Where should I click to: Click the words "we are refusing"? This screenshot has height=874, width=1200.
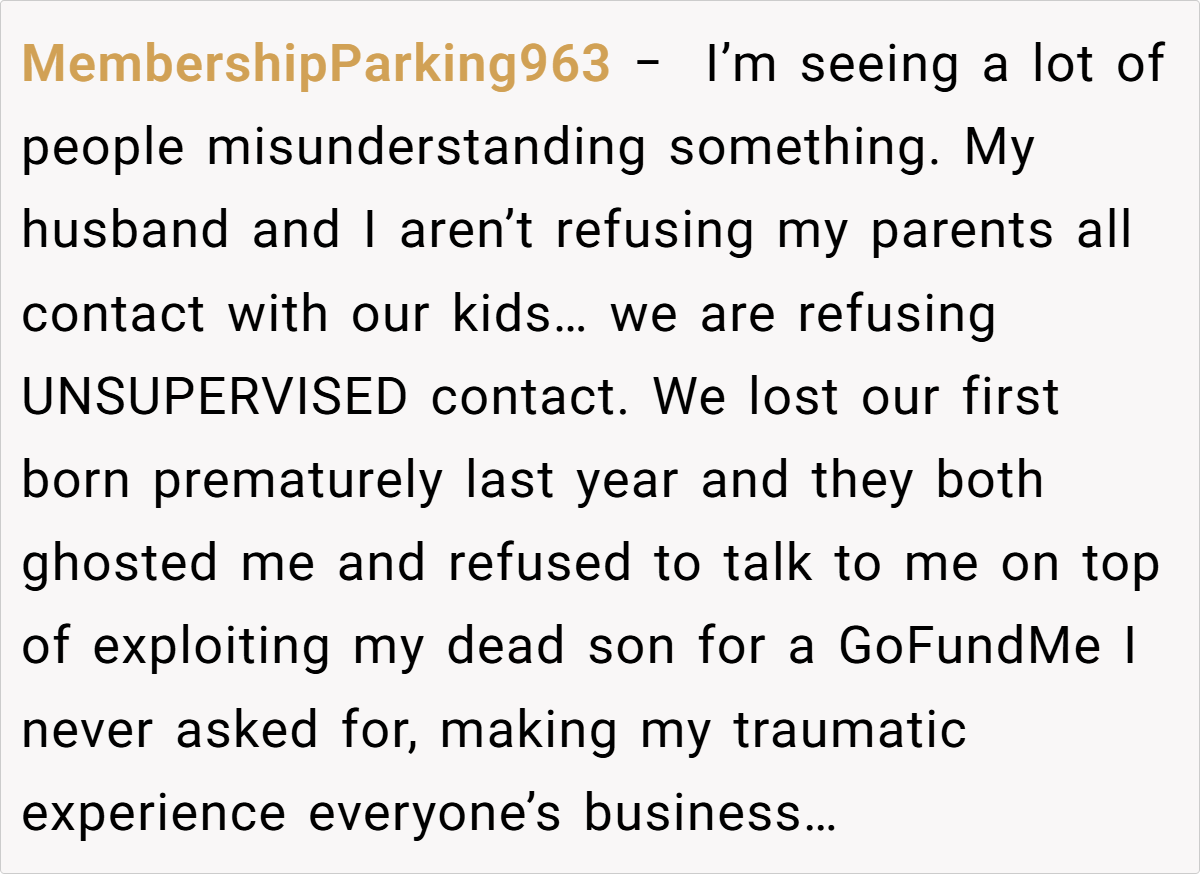click(x=803, y=314)
